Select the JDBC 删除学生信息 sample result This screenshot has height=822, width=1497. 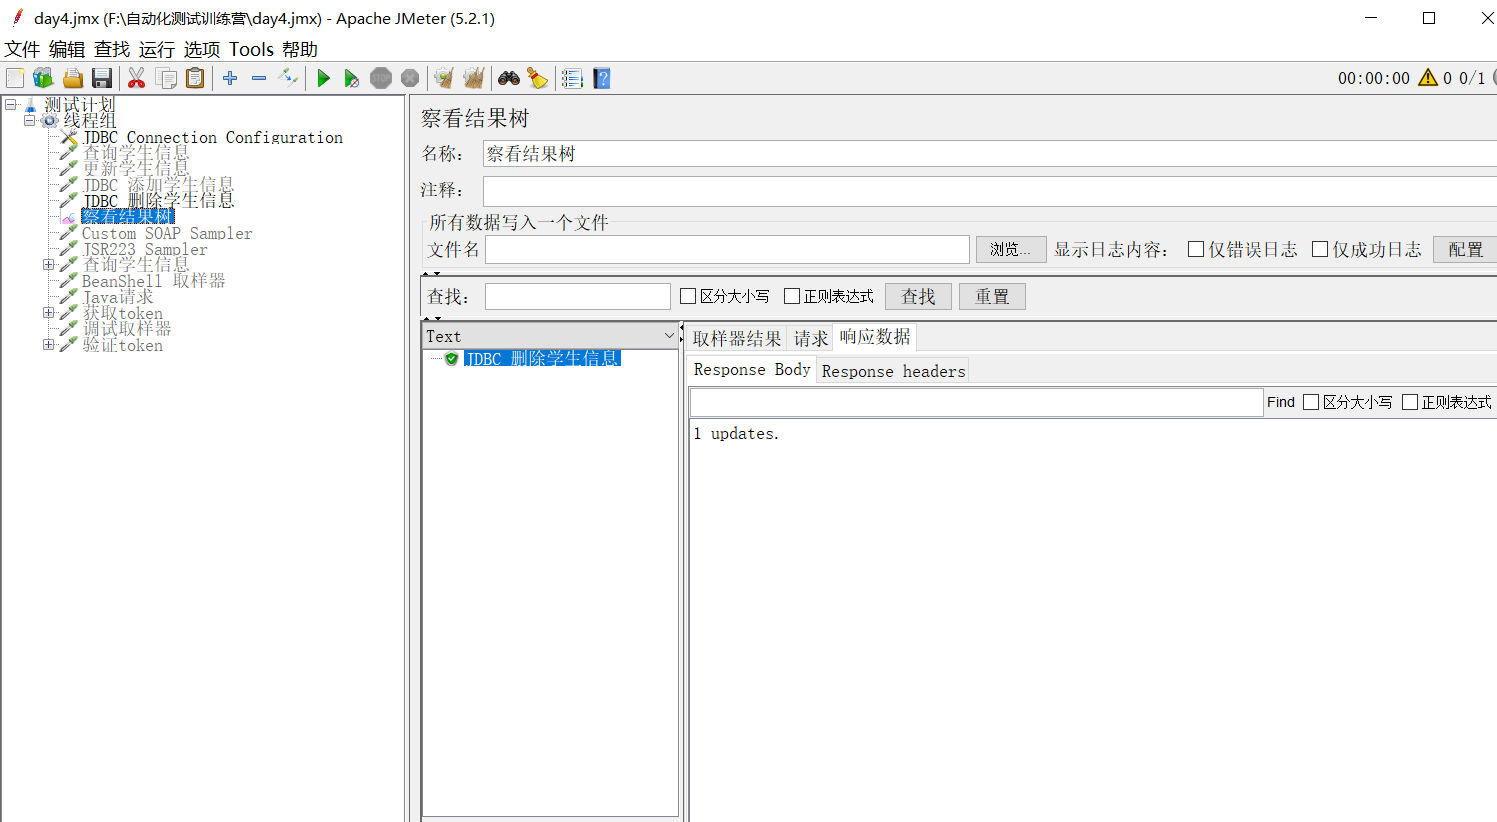[x=543, y=358]
